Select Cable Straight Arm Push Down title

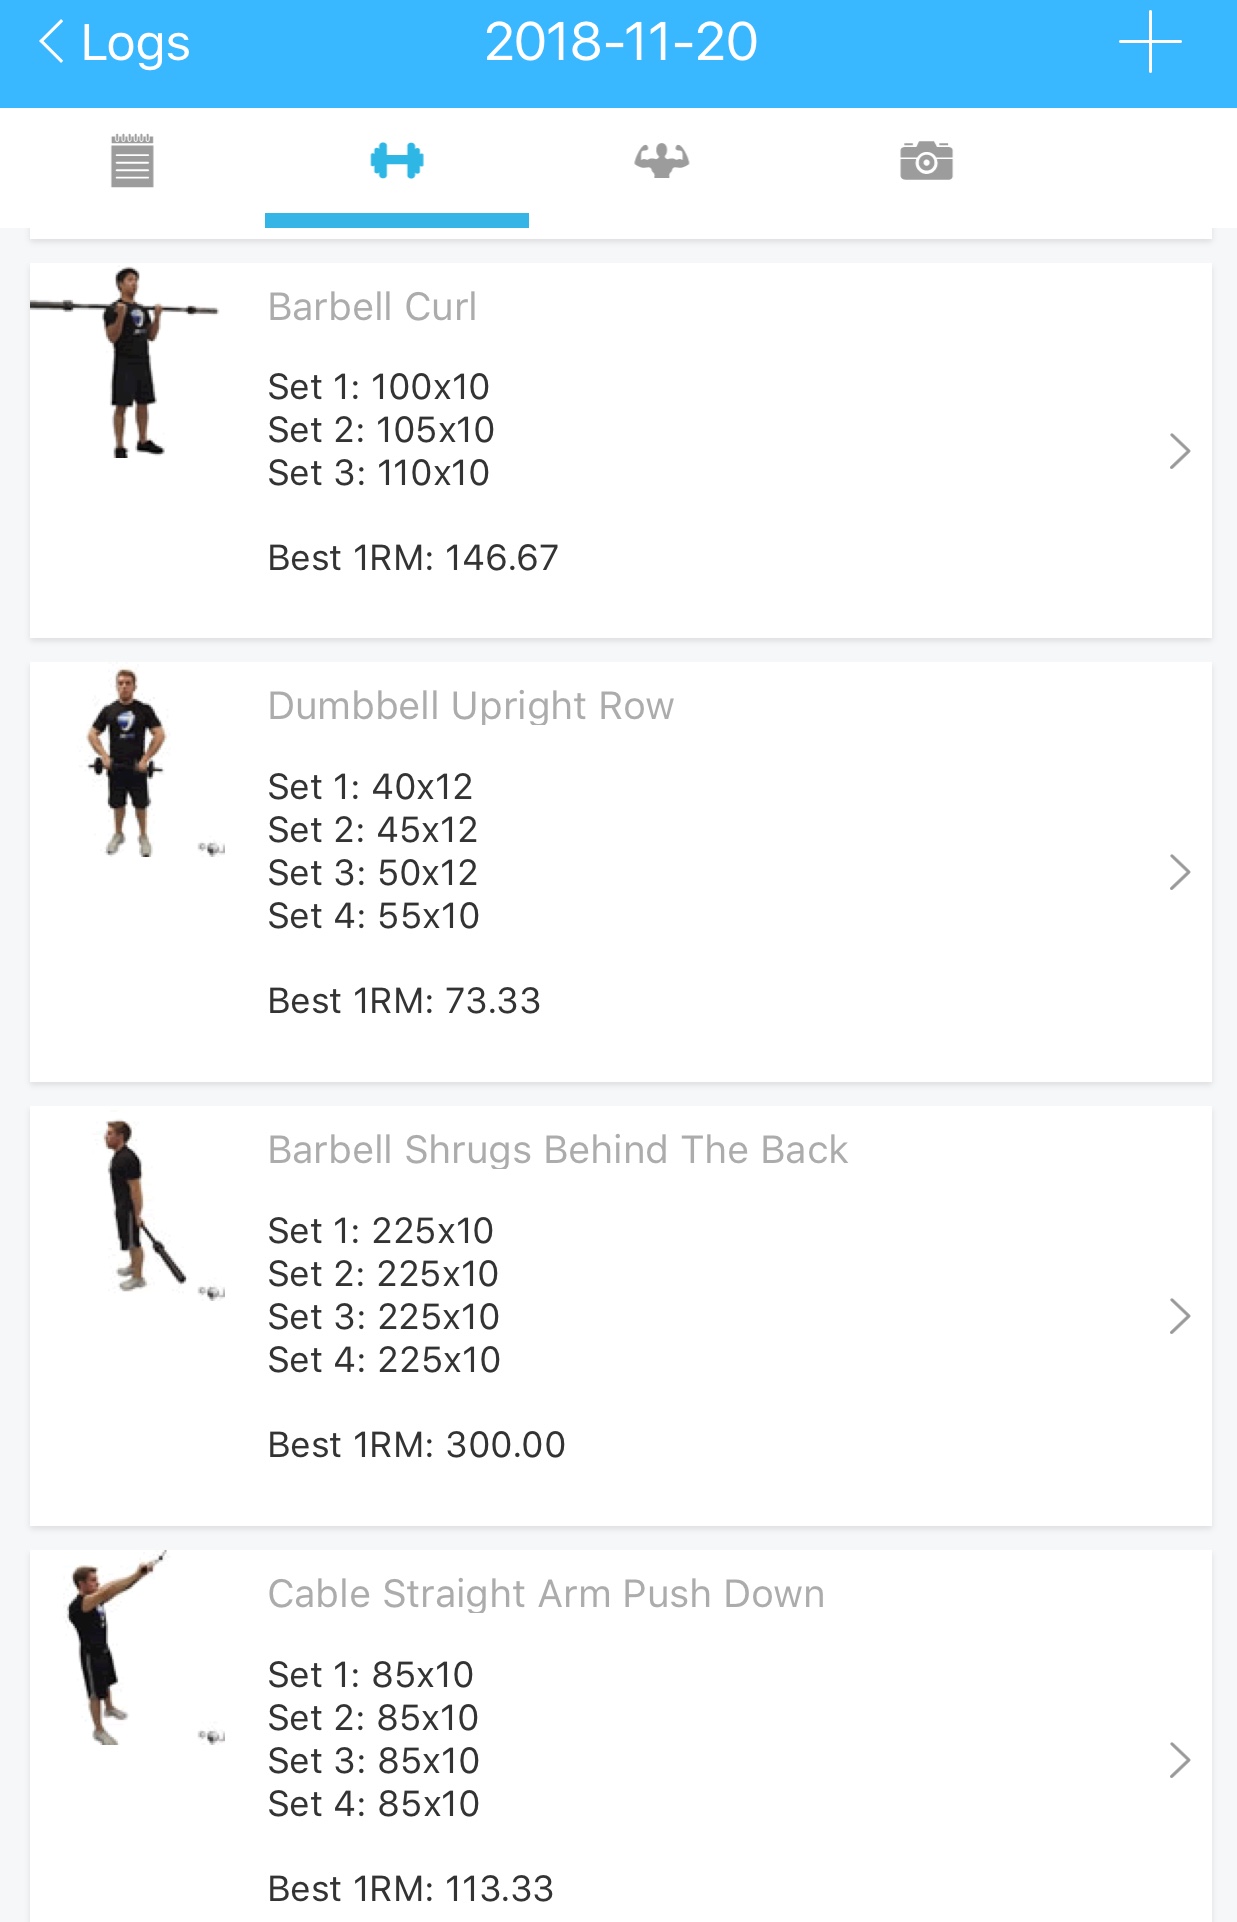545,1594
